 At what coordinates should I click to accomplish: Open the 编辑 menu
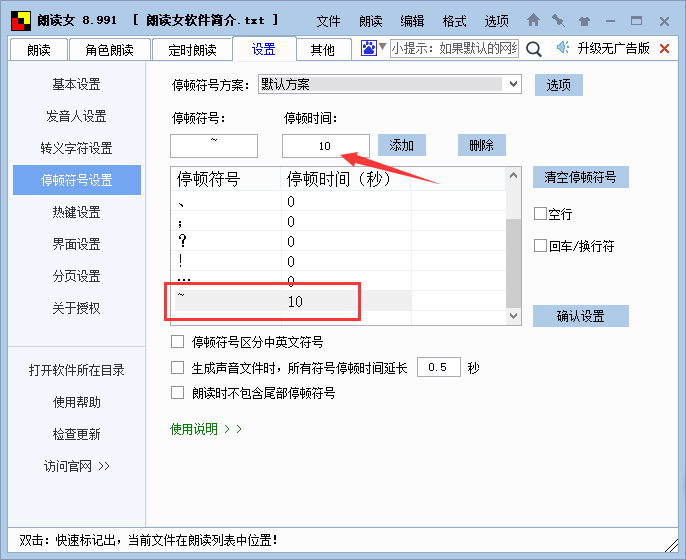click(412, 21)
